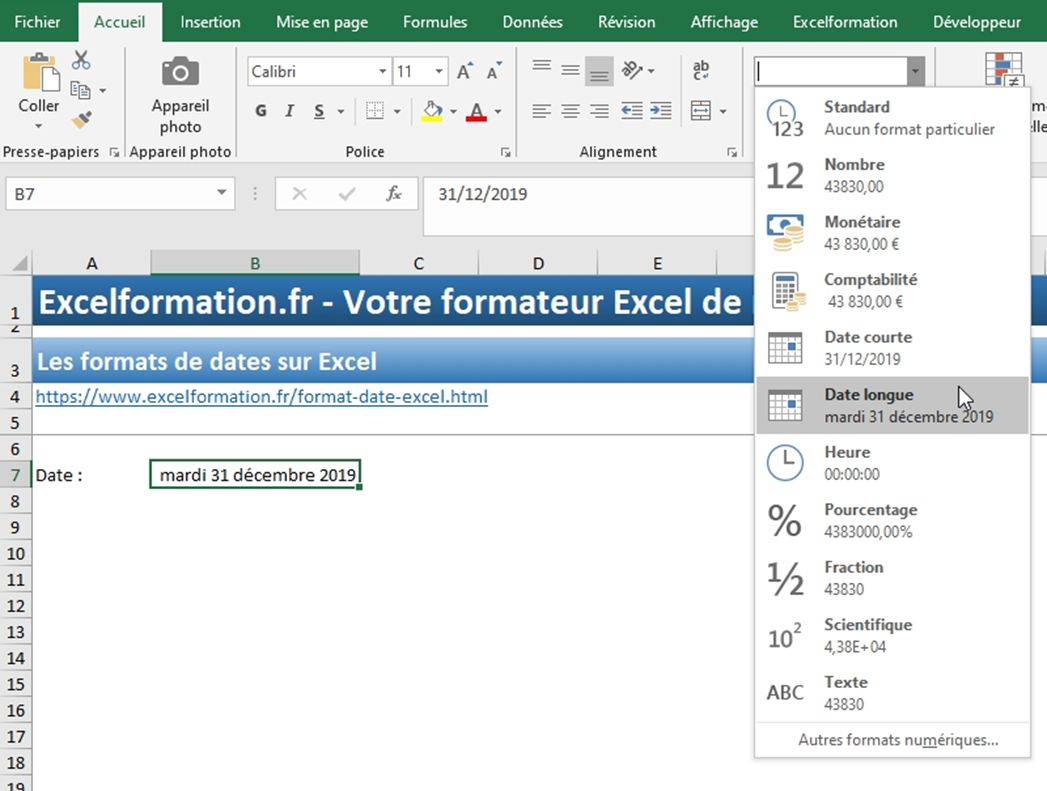Toggle bottom vertical alignment
The height and width of the screenshot is (791, 1047).
coord(600,71)
